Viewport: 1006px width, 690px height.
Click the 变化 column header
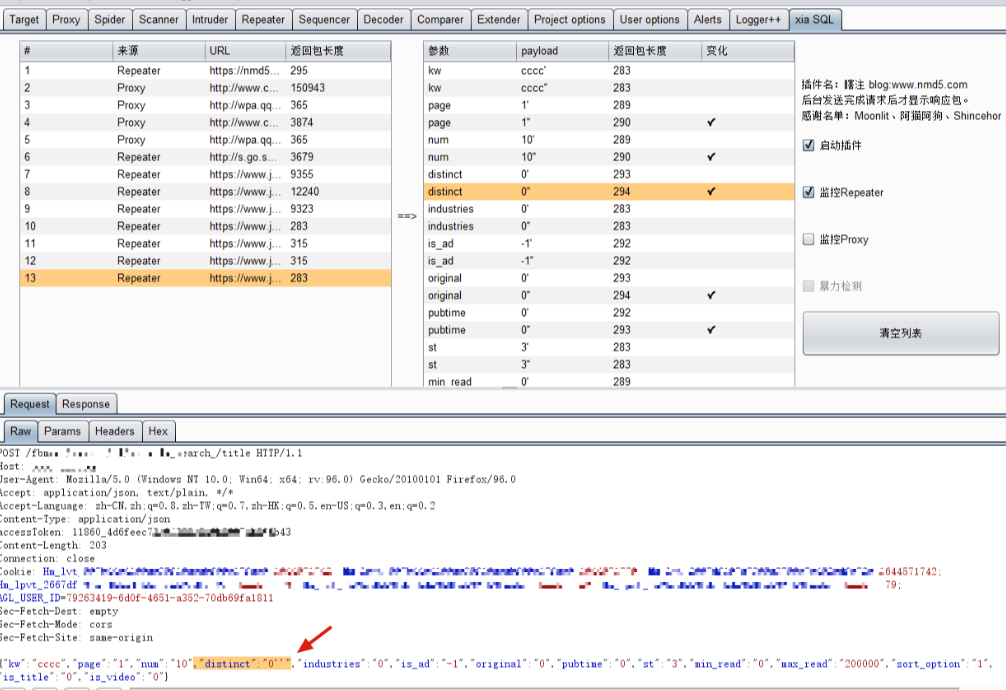[x=747, y=51]
